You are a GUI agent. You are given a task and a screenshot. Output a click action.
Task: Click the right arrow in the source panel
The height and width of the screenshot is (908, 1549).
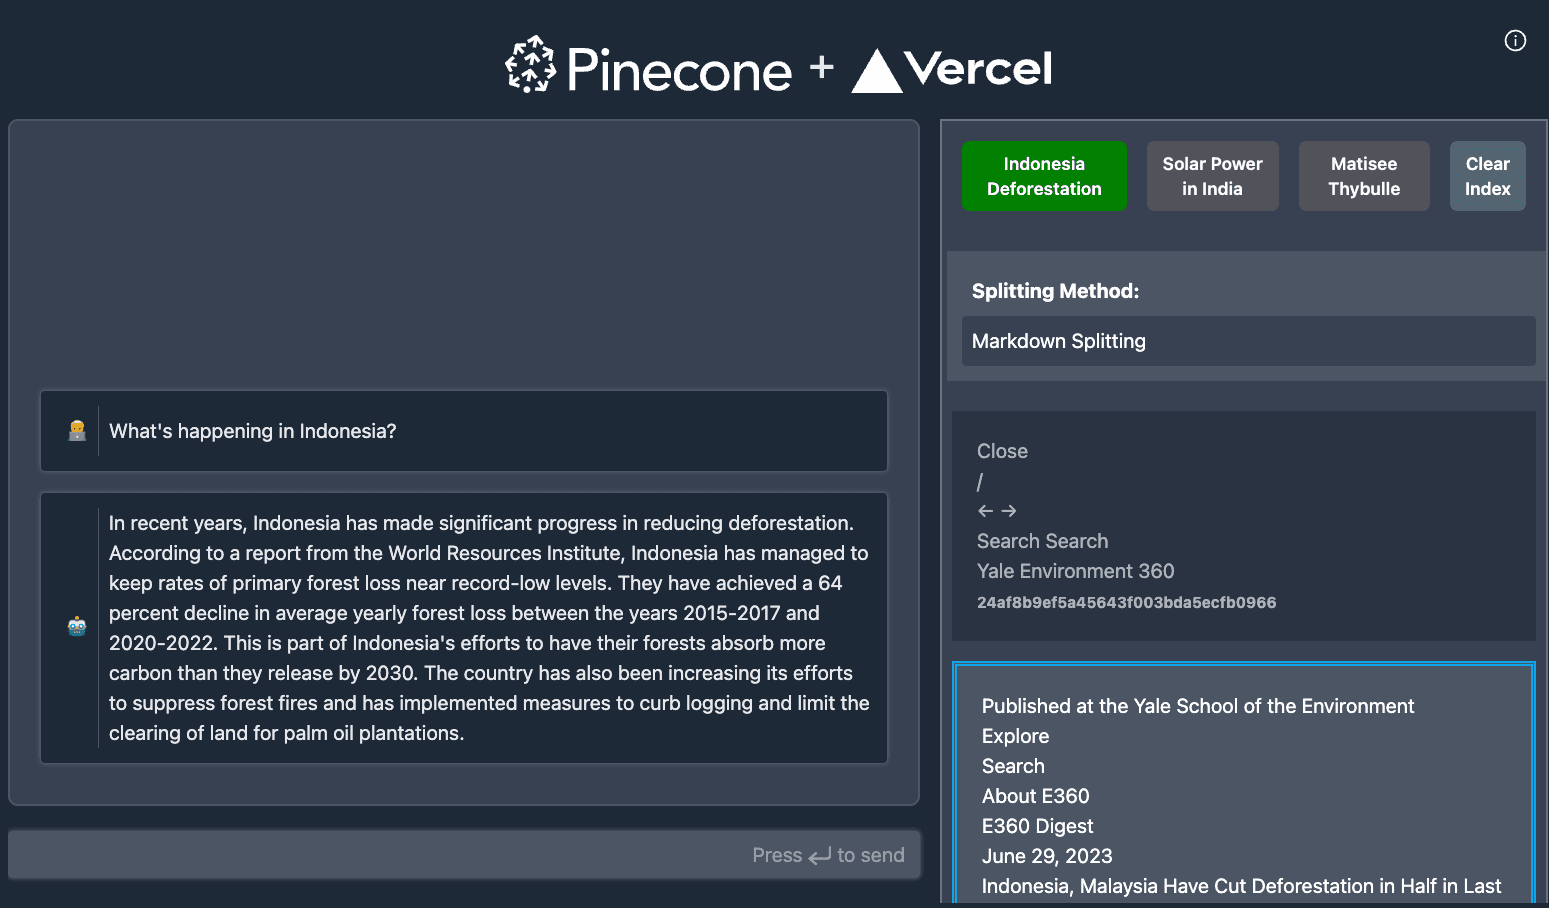click(1008, 510)
